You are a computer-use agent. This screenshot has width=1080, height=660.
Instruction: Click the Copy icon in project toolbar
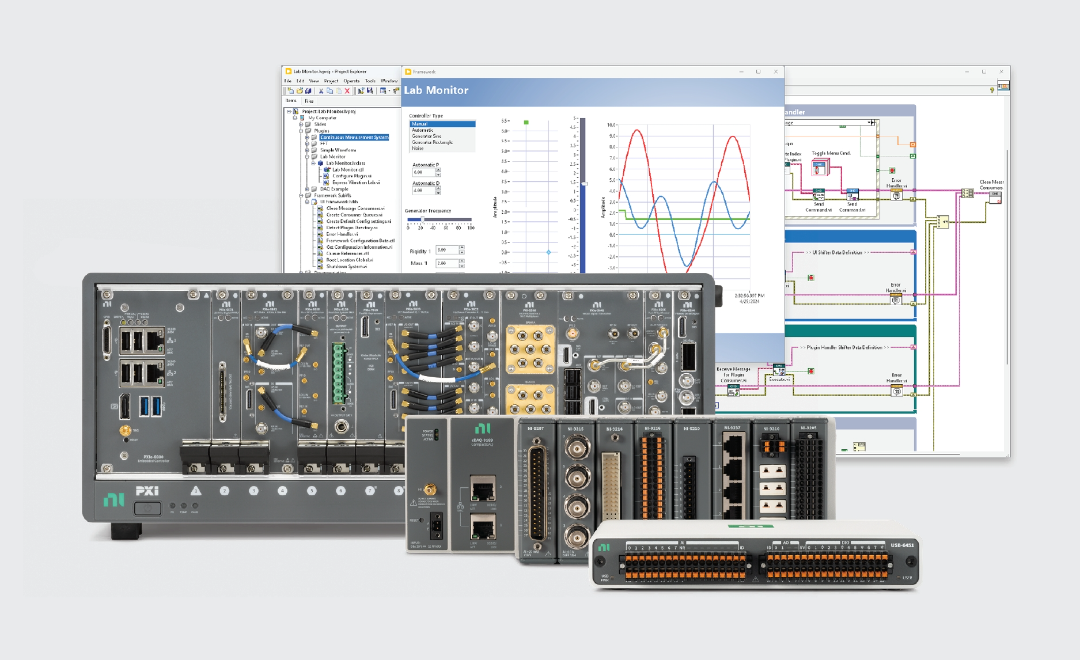330,91
